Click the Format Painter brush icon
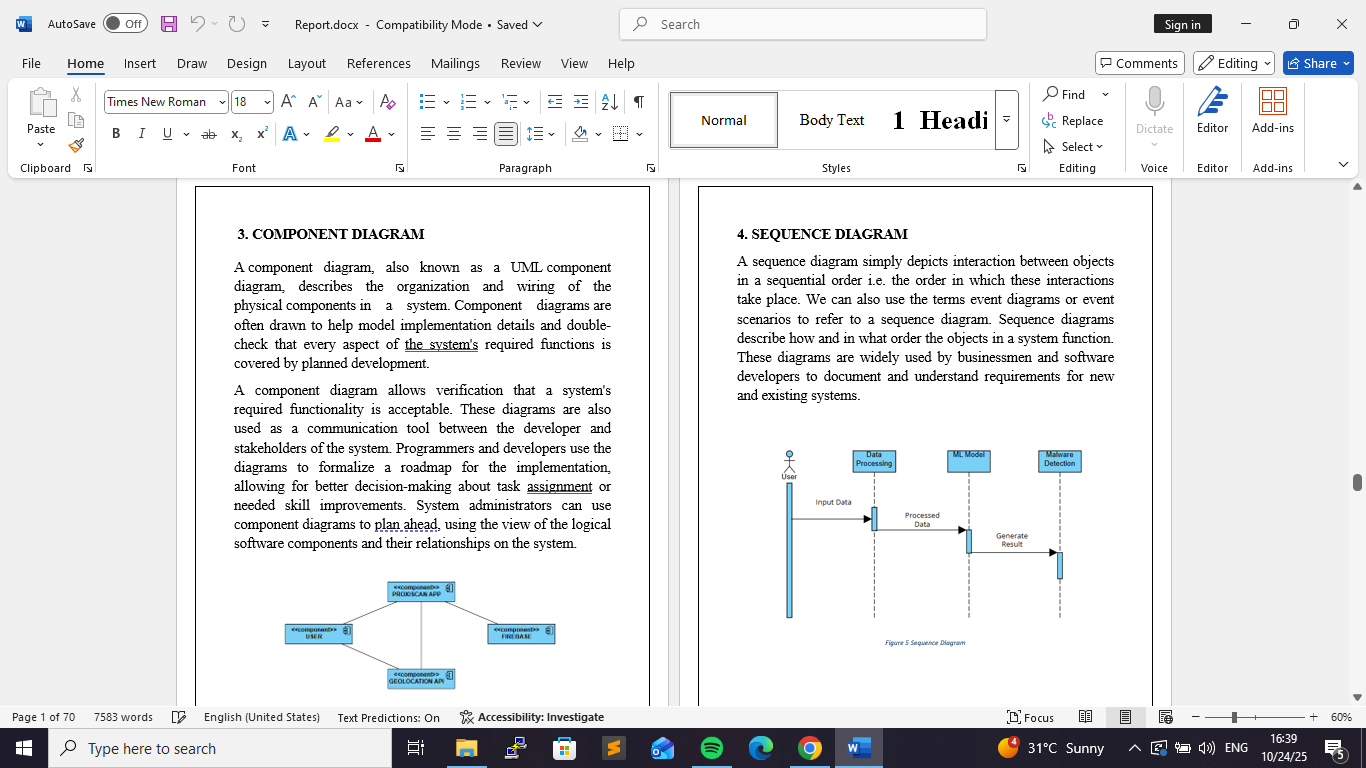 coord(76,146)
